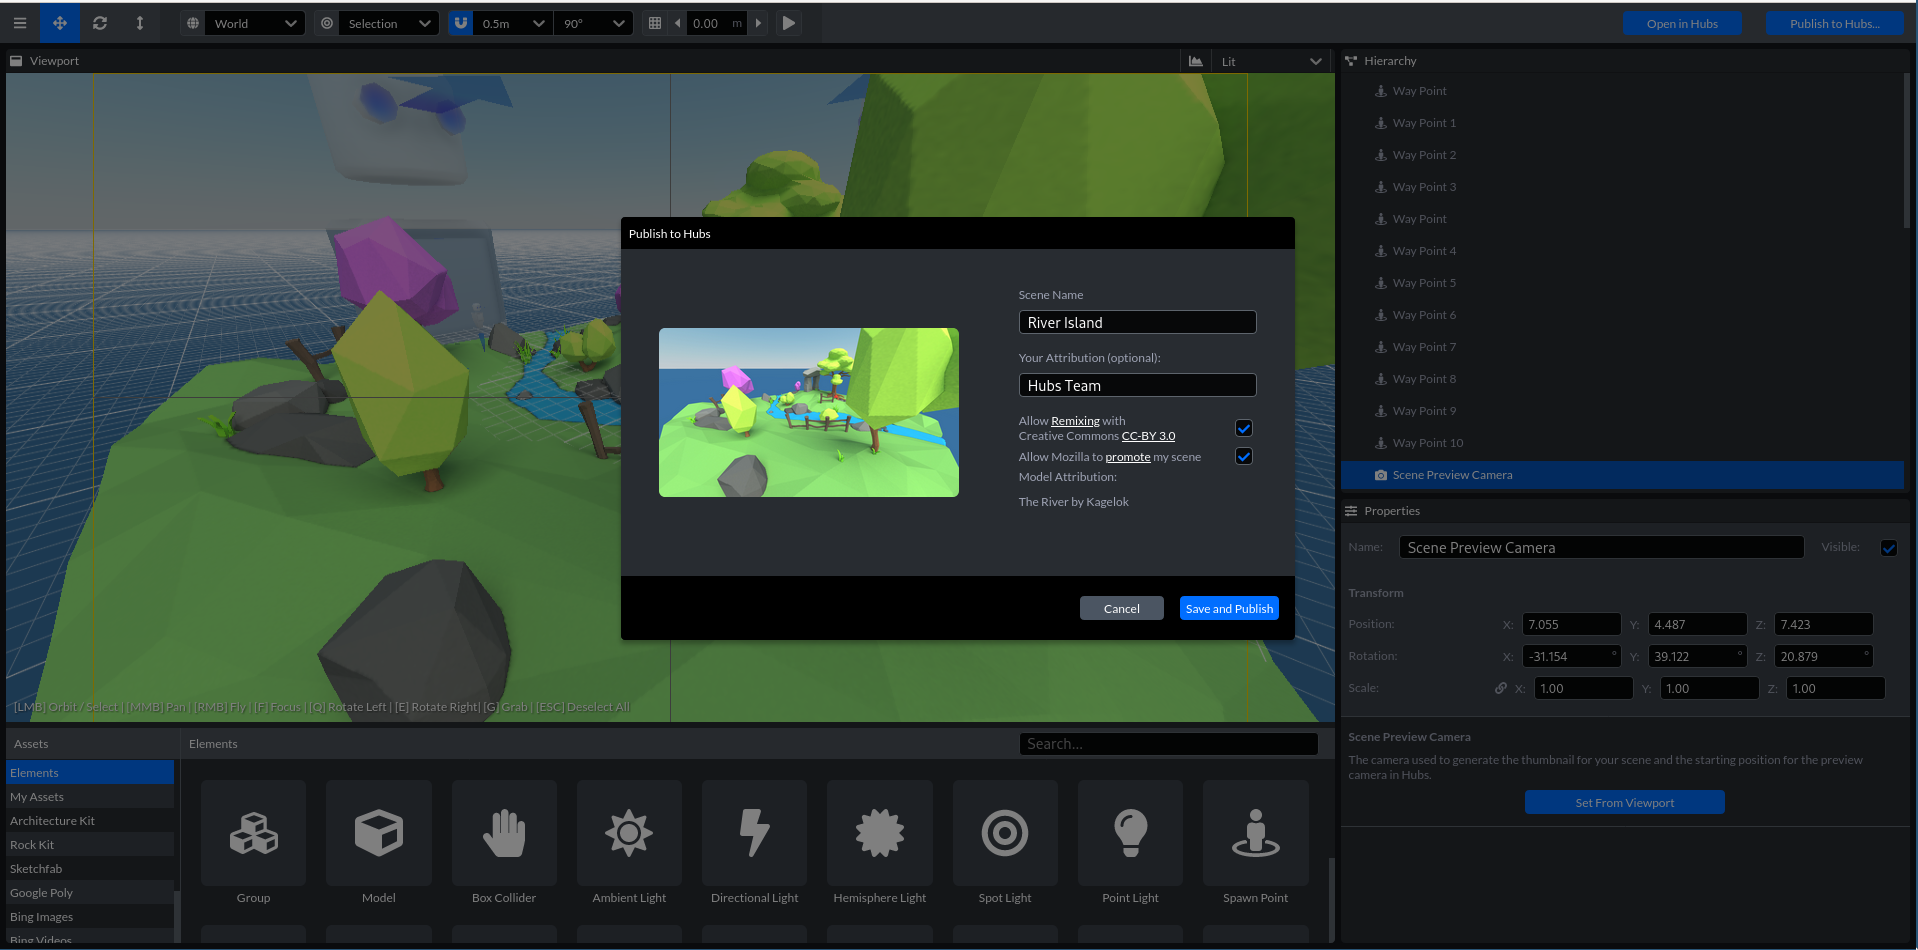Image resolution: width=1918 pixels, height=950 pixels.
Task: Uncheck Allow Remixing checkbox
Action: pos(1244,428)
